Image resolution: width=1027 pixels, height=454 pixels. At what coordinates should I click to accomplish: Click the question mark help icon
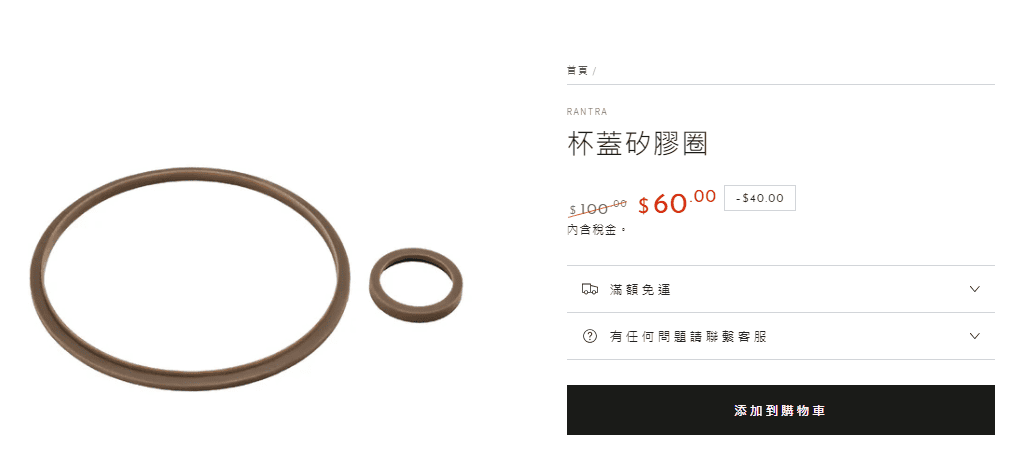pos(589,336)
